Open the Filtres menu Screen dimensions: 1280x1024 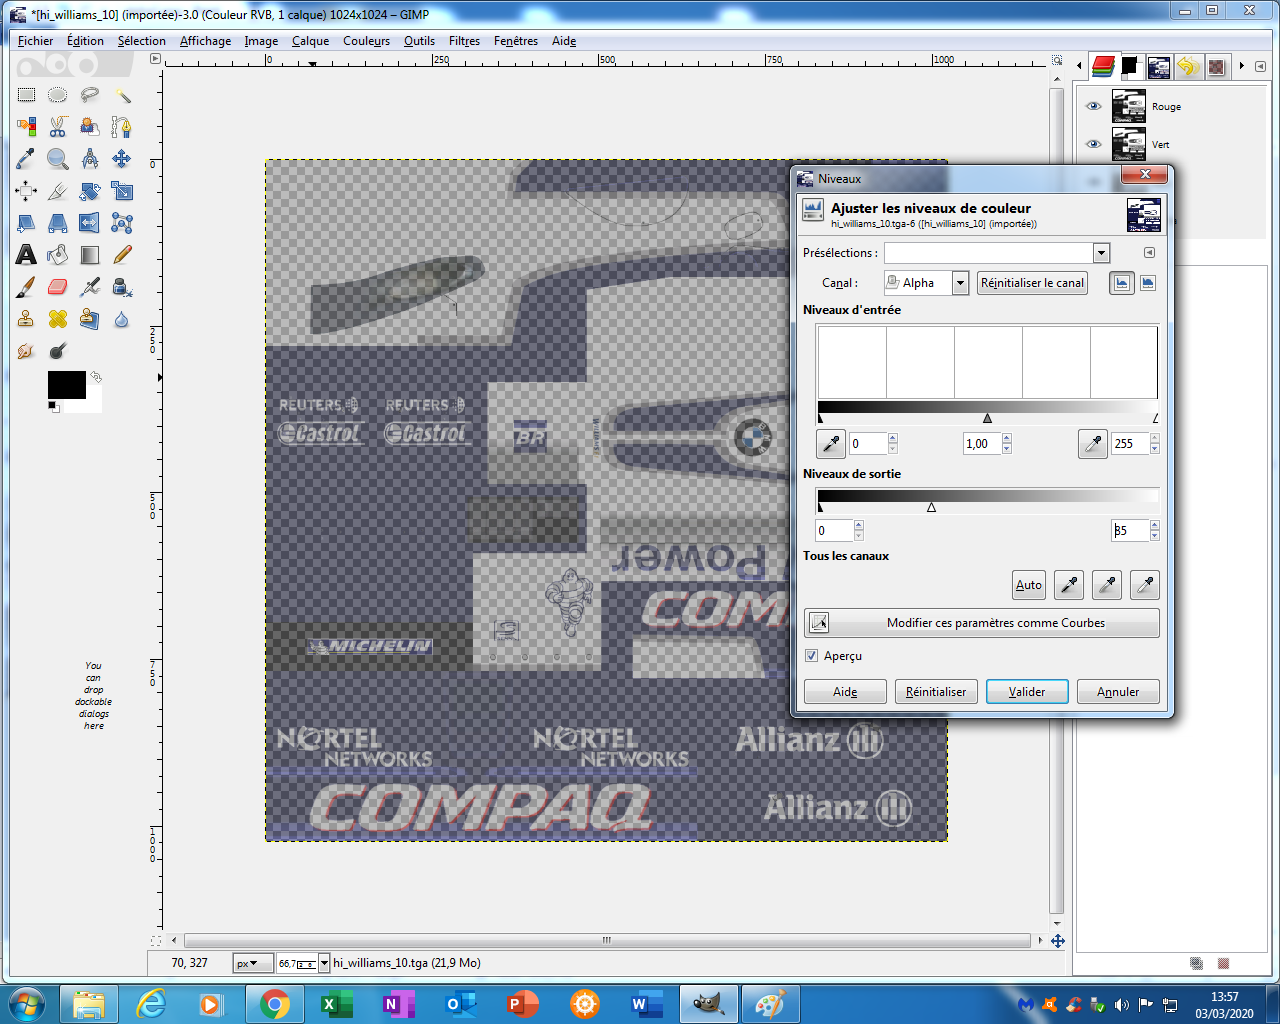464,41
